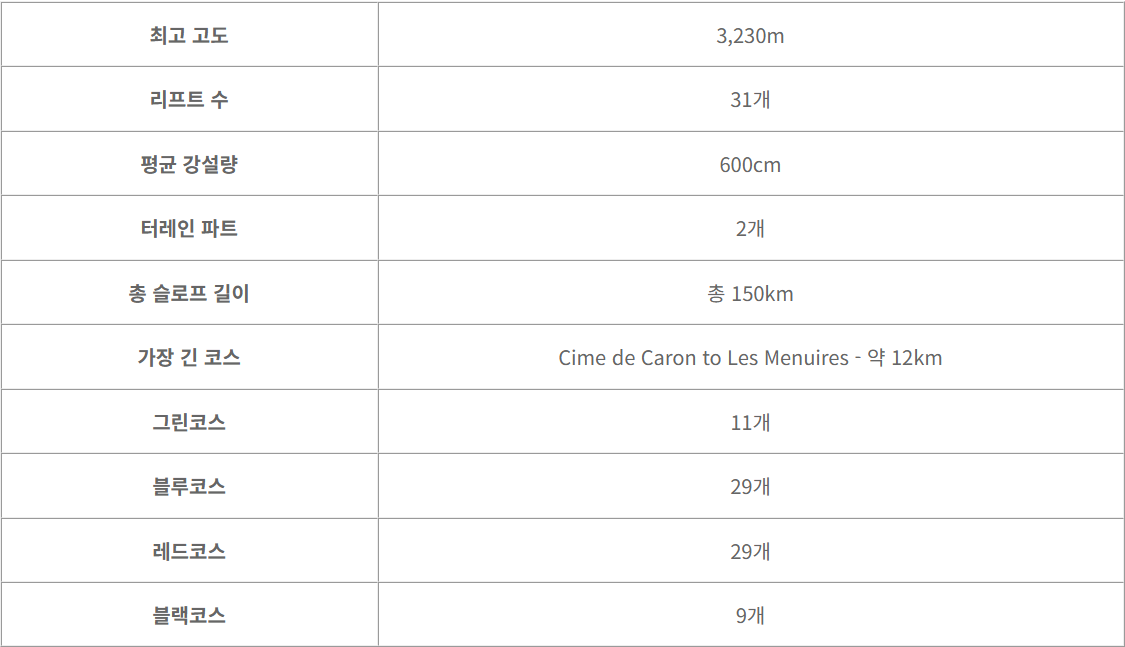Click the 총 슬로프 길이 label
The width and height of the screenshot is (1125, 647).
point(189,293)
